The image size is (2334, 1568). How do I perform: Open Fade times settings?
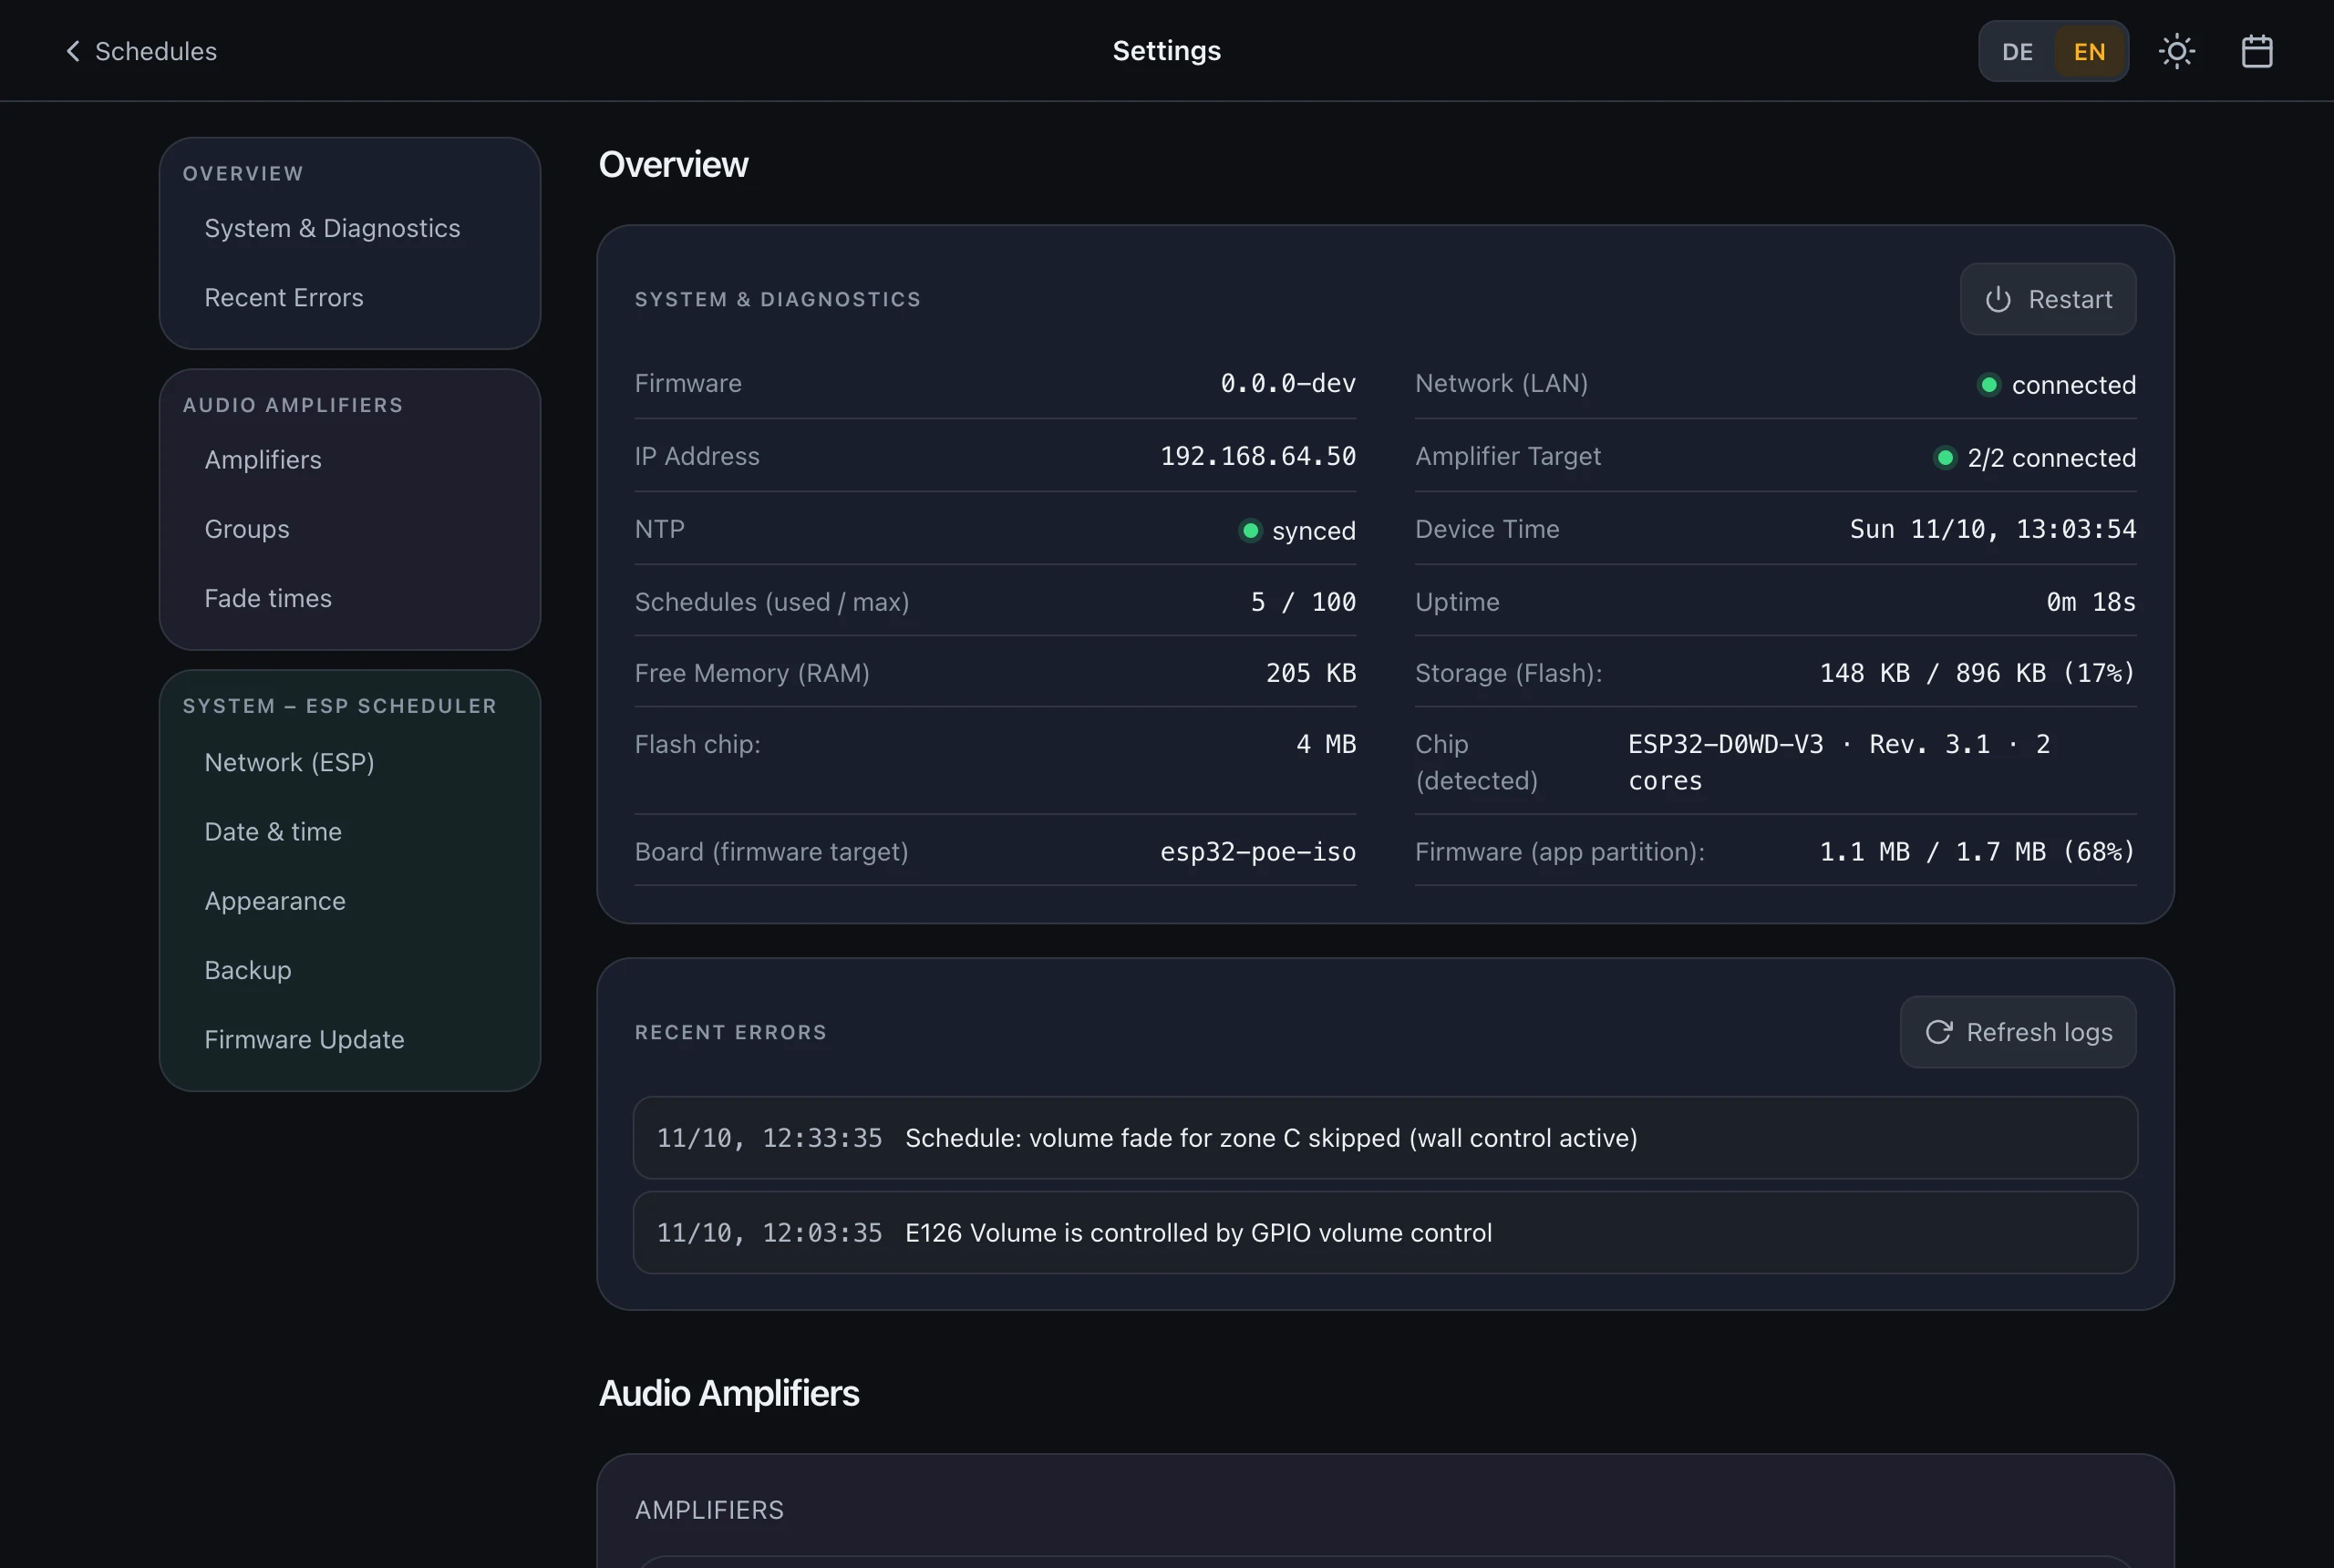[x=268, y=598]
